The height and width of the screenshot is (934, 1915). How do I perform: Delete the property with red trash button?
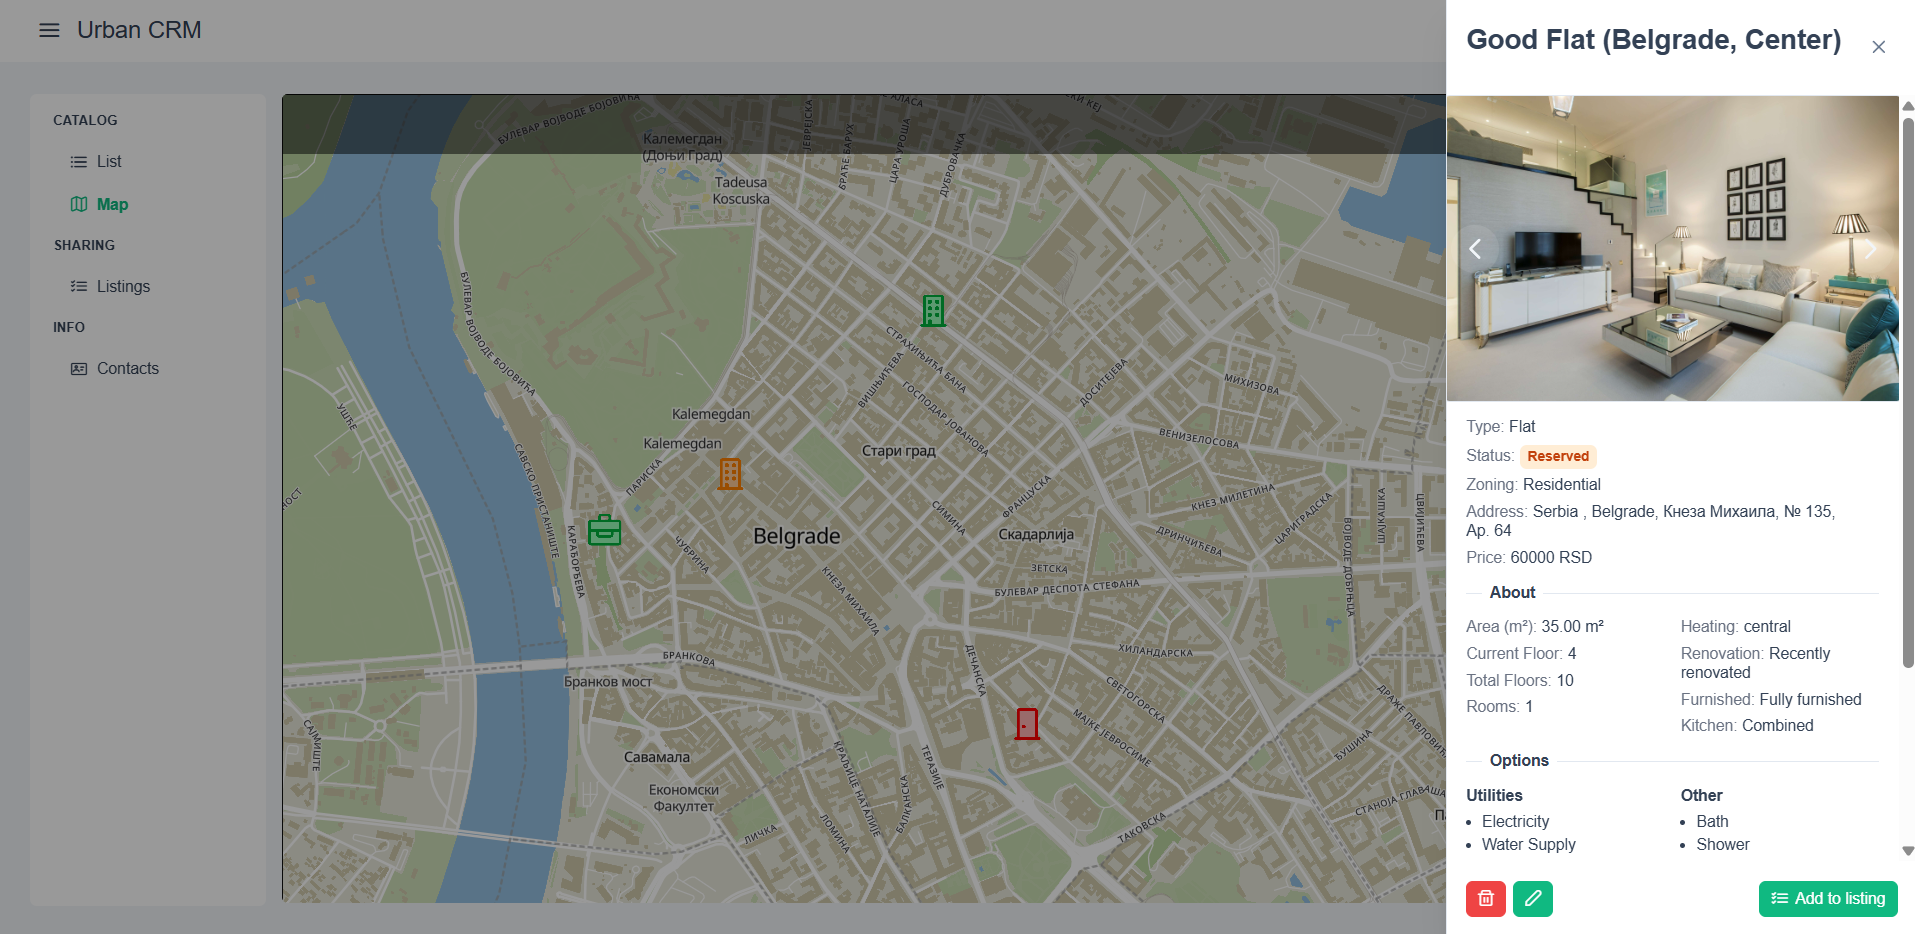click(x=1486, y=898)
